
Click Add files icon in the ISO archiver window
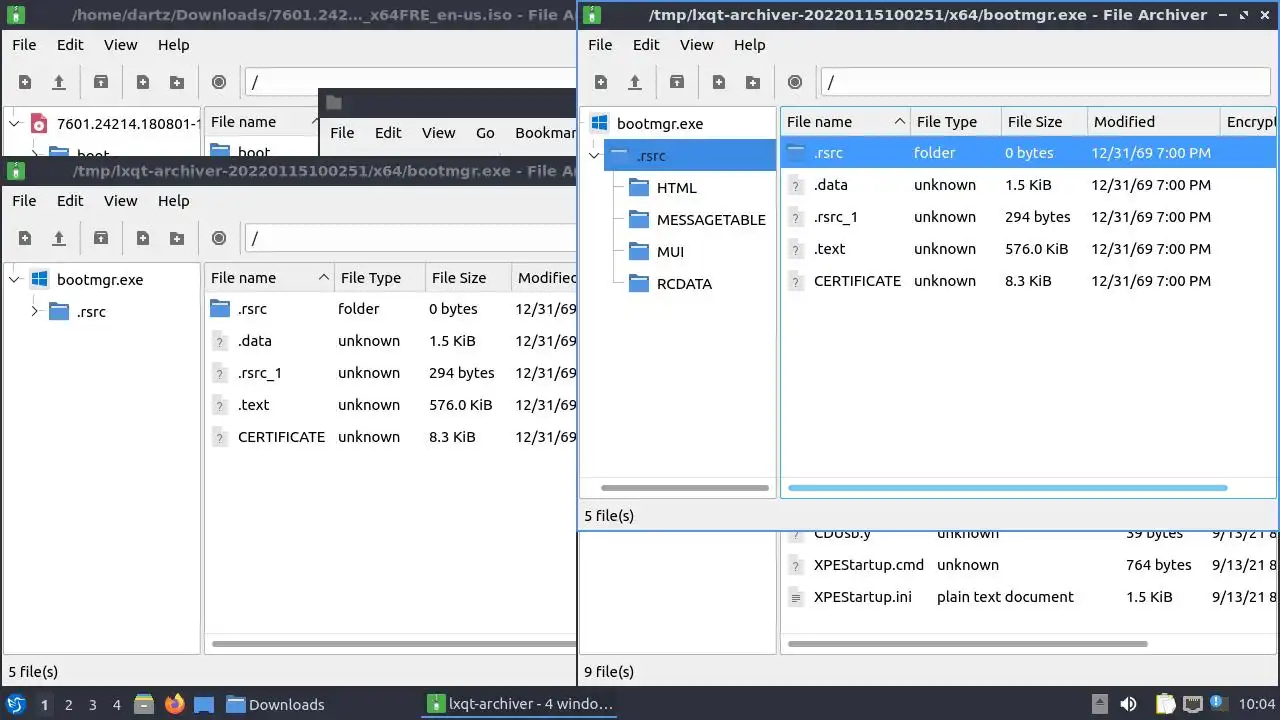(x=143, y=82)
